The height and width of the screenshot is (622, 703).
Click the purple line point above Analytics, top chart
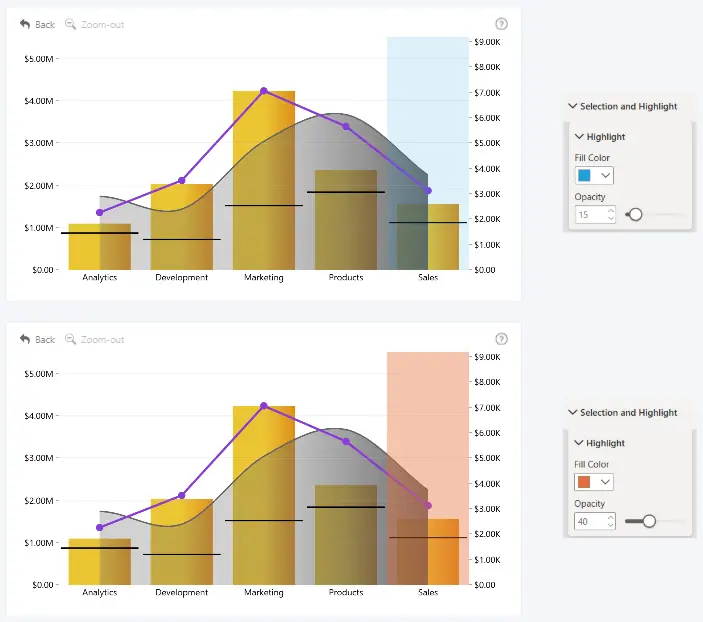coord(100,213)
